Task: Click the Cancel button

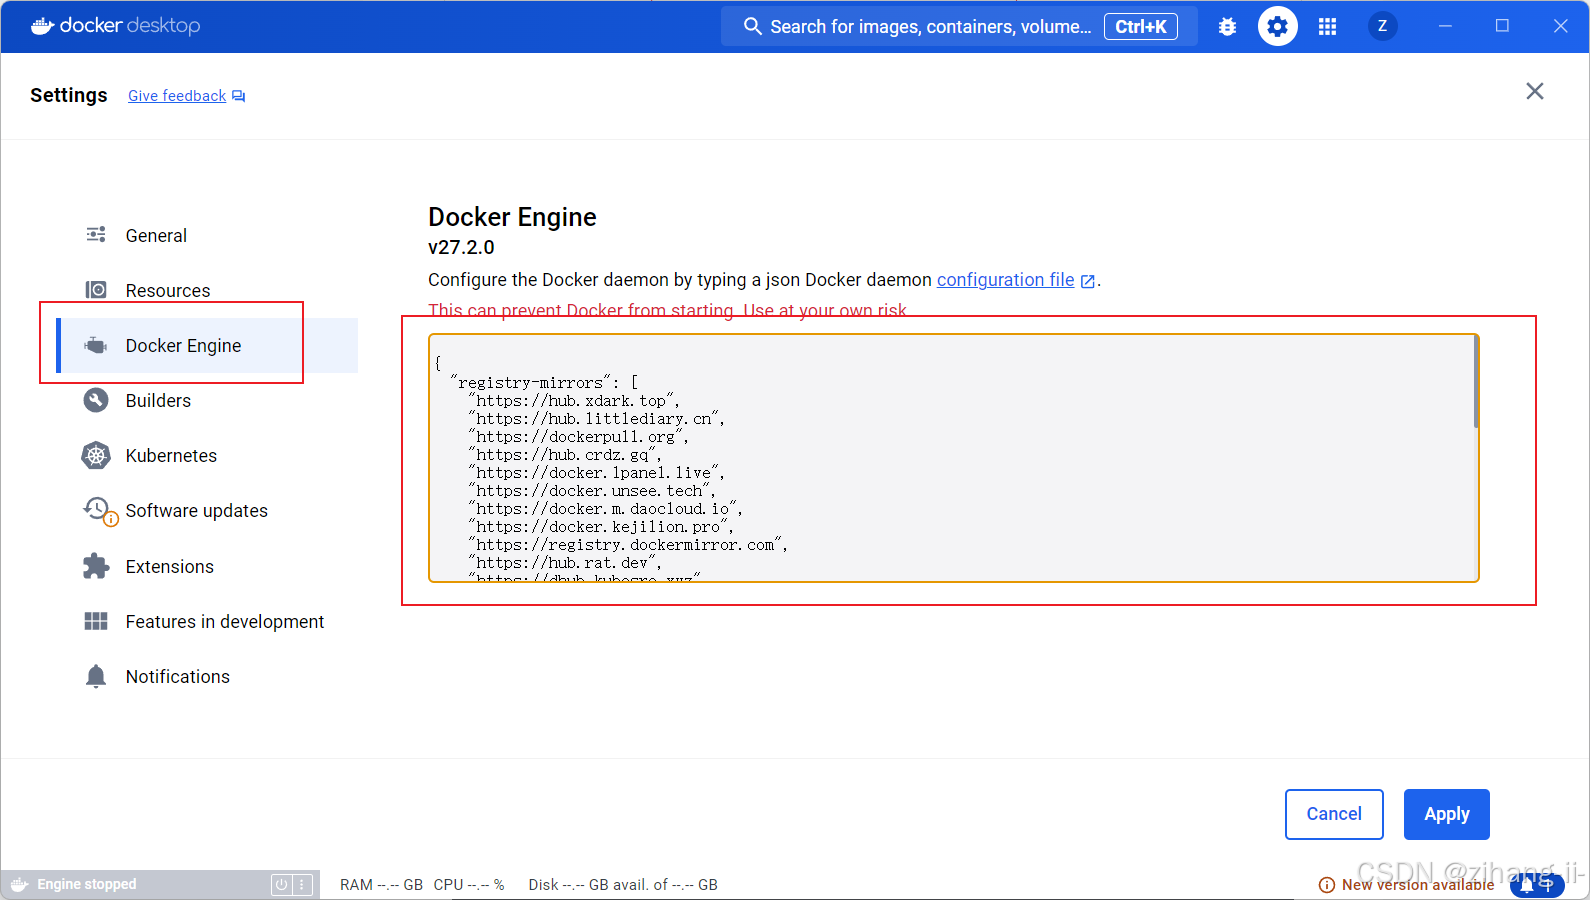Action: (1334, 814)
